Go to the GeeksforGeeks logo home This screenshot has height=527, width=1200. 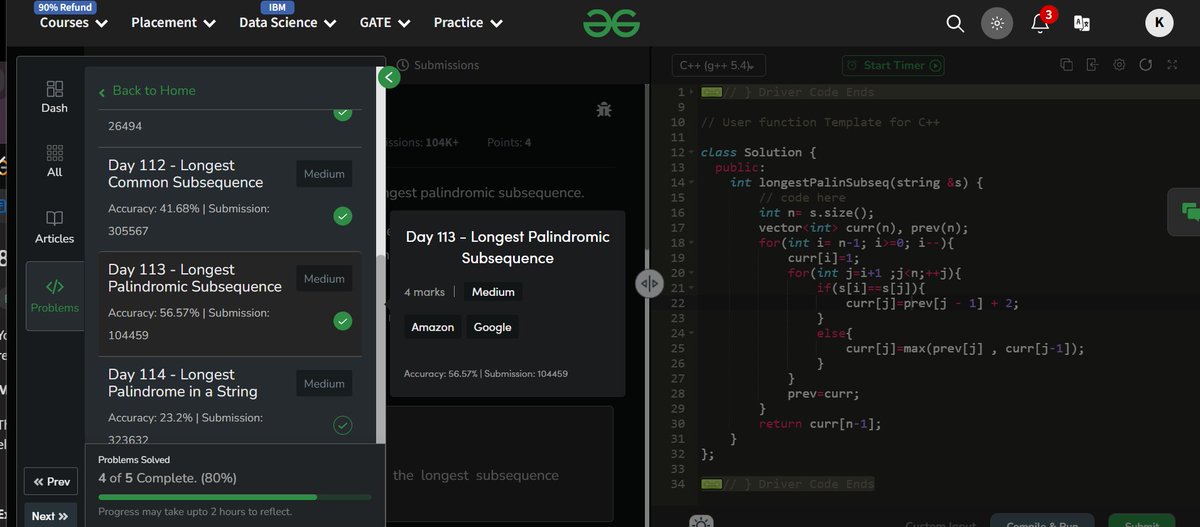(612, 23)
